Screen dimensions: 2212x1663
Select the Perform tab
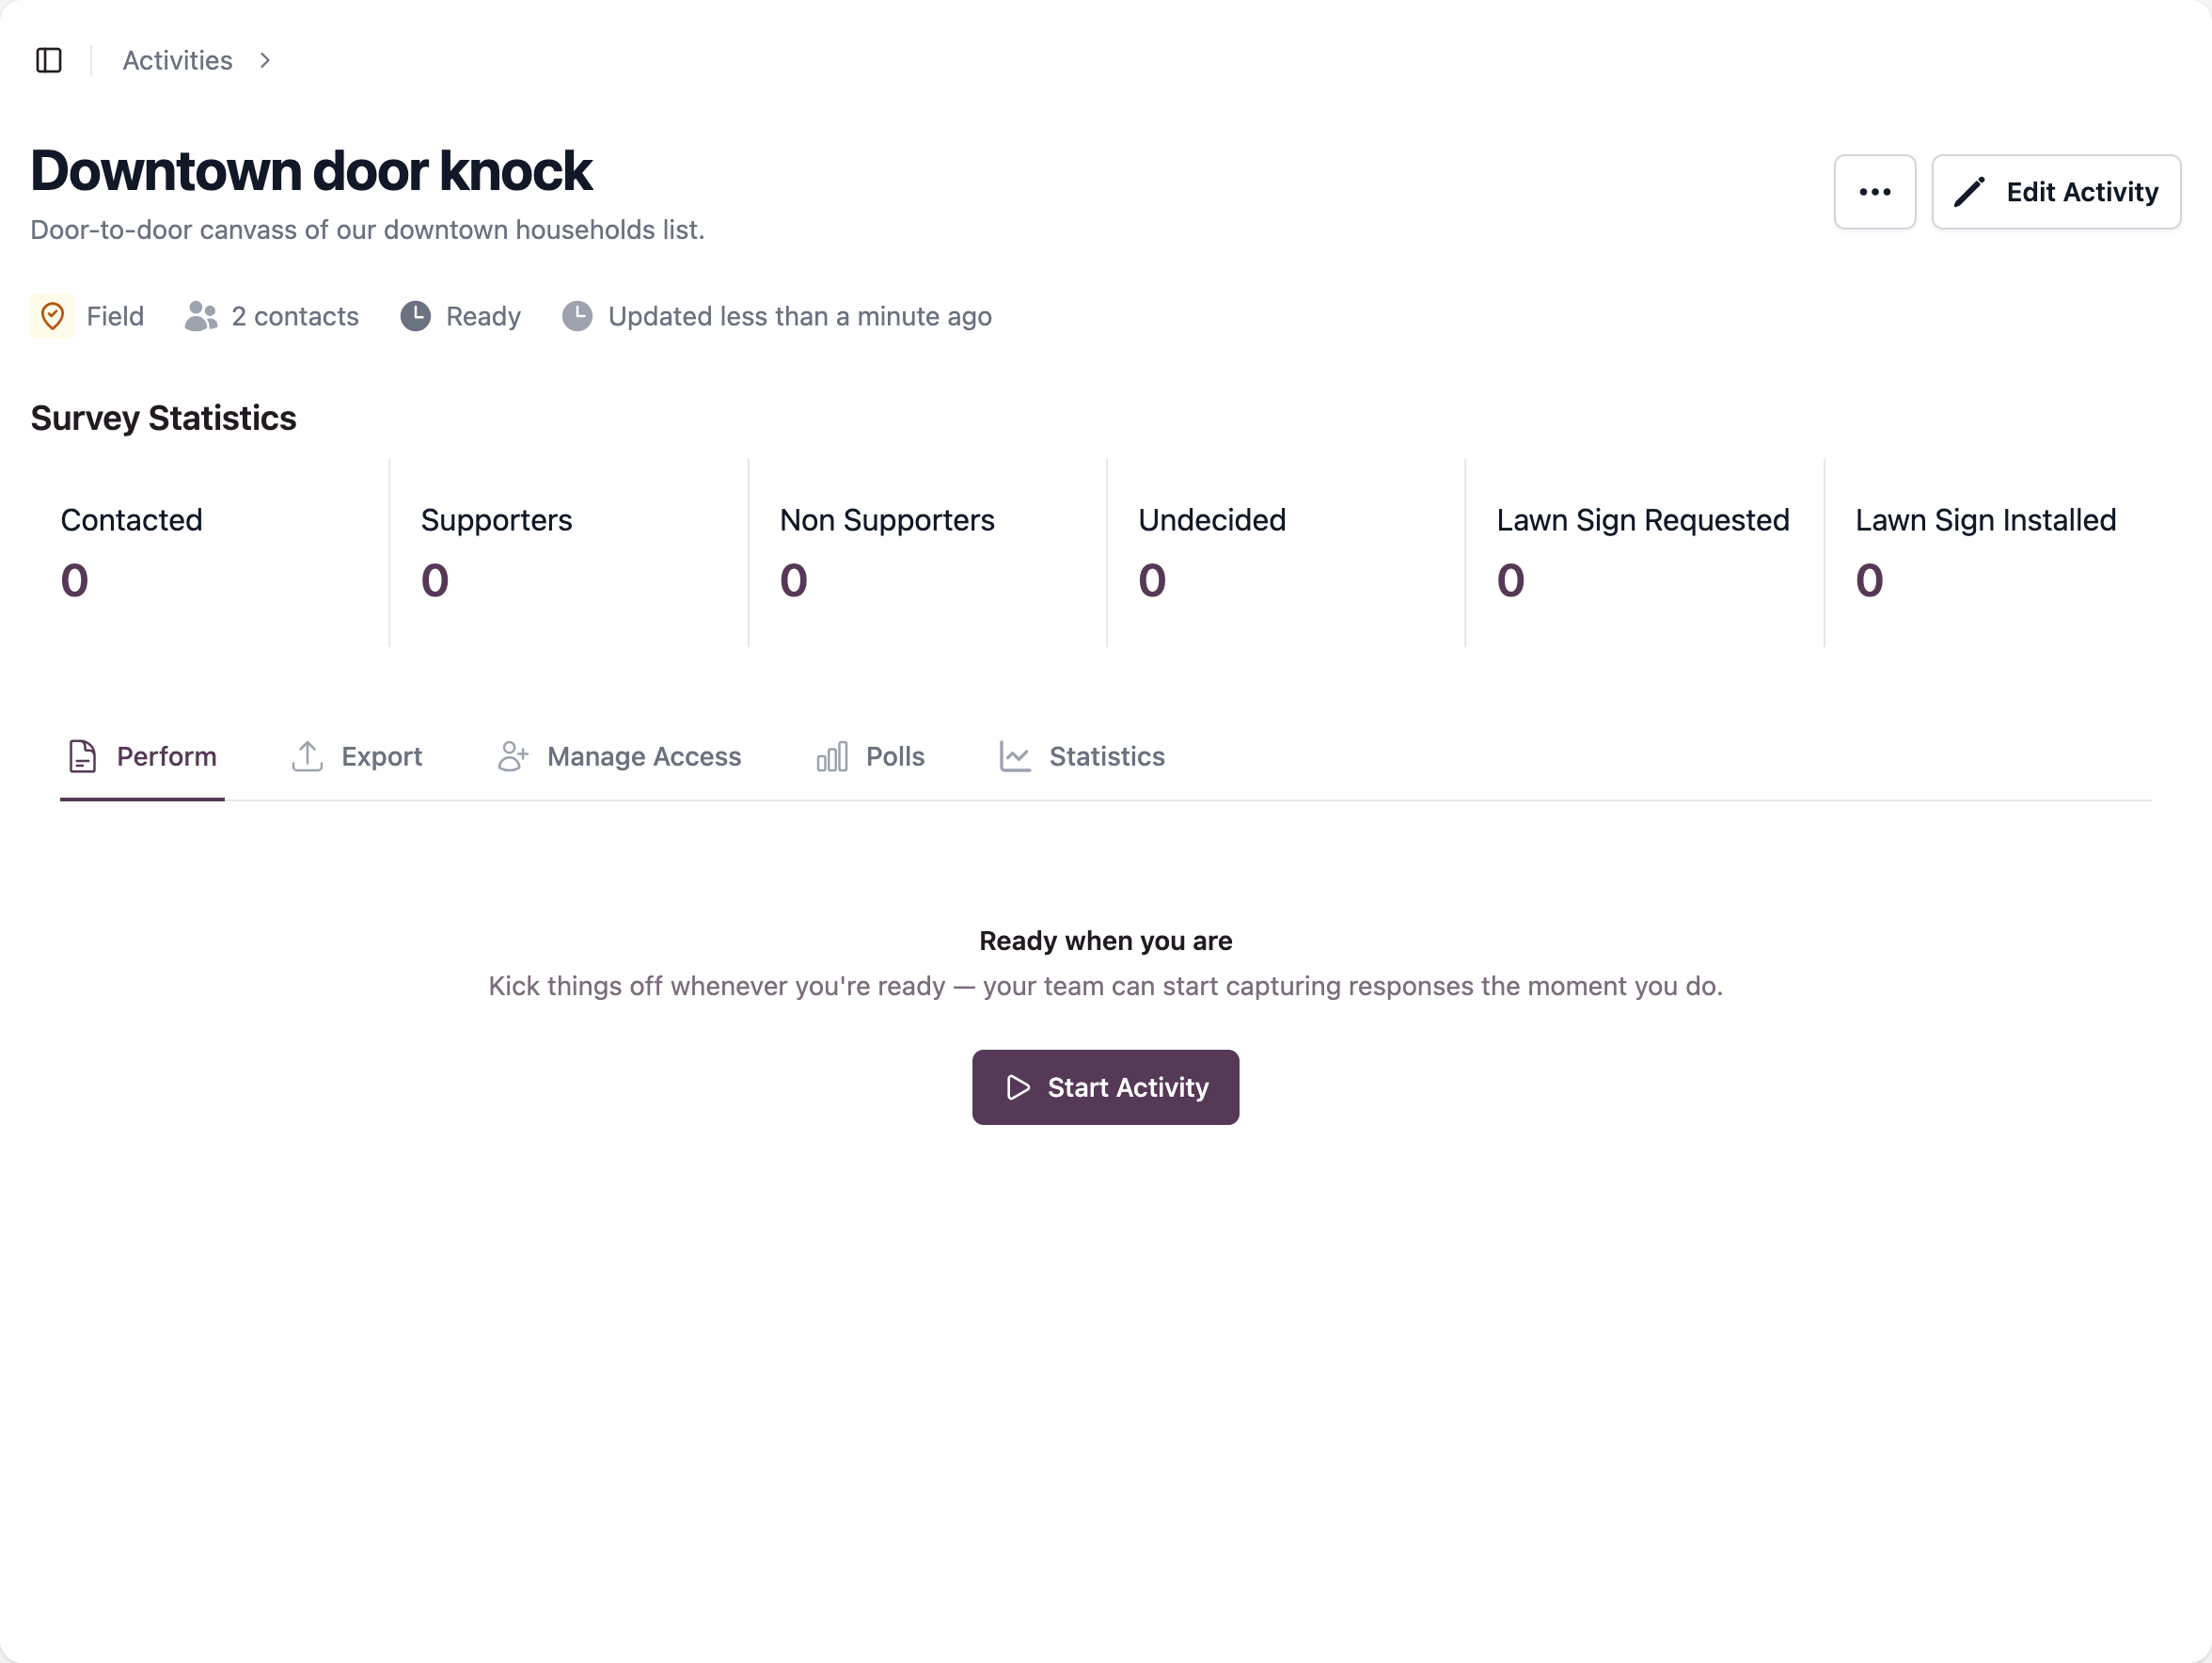pyautogui.click(x=142, y=757)
